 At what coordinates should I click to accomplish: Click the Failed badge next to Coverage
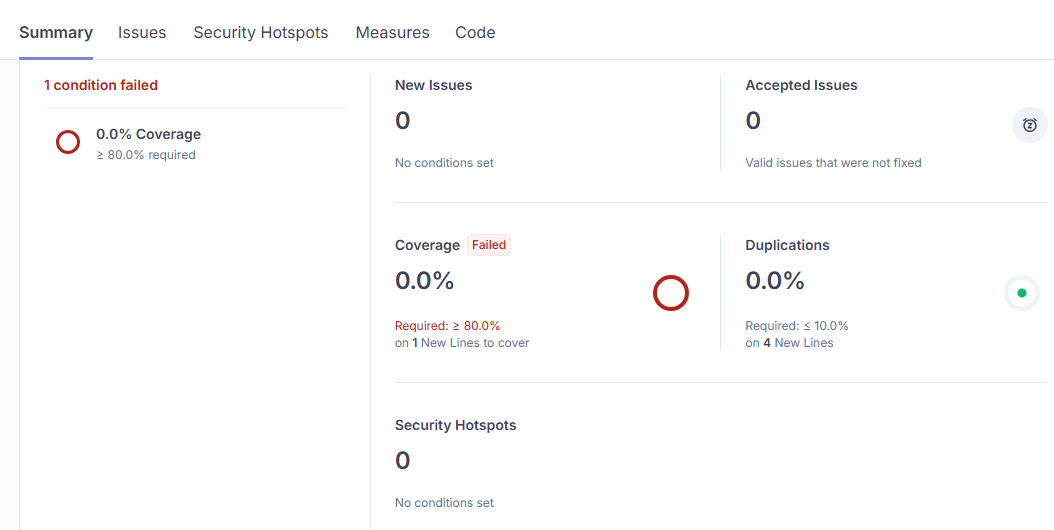(x=489, y=245)
